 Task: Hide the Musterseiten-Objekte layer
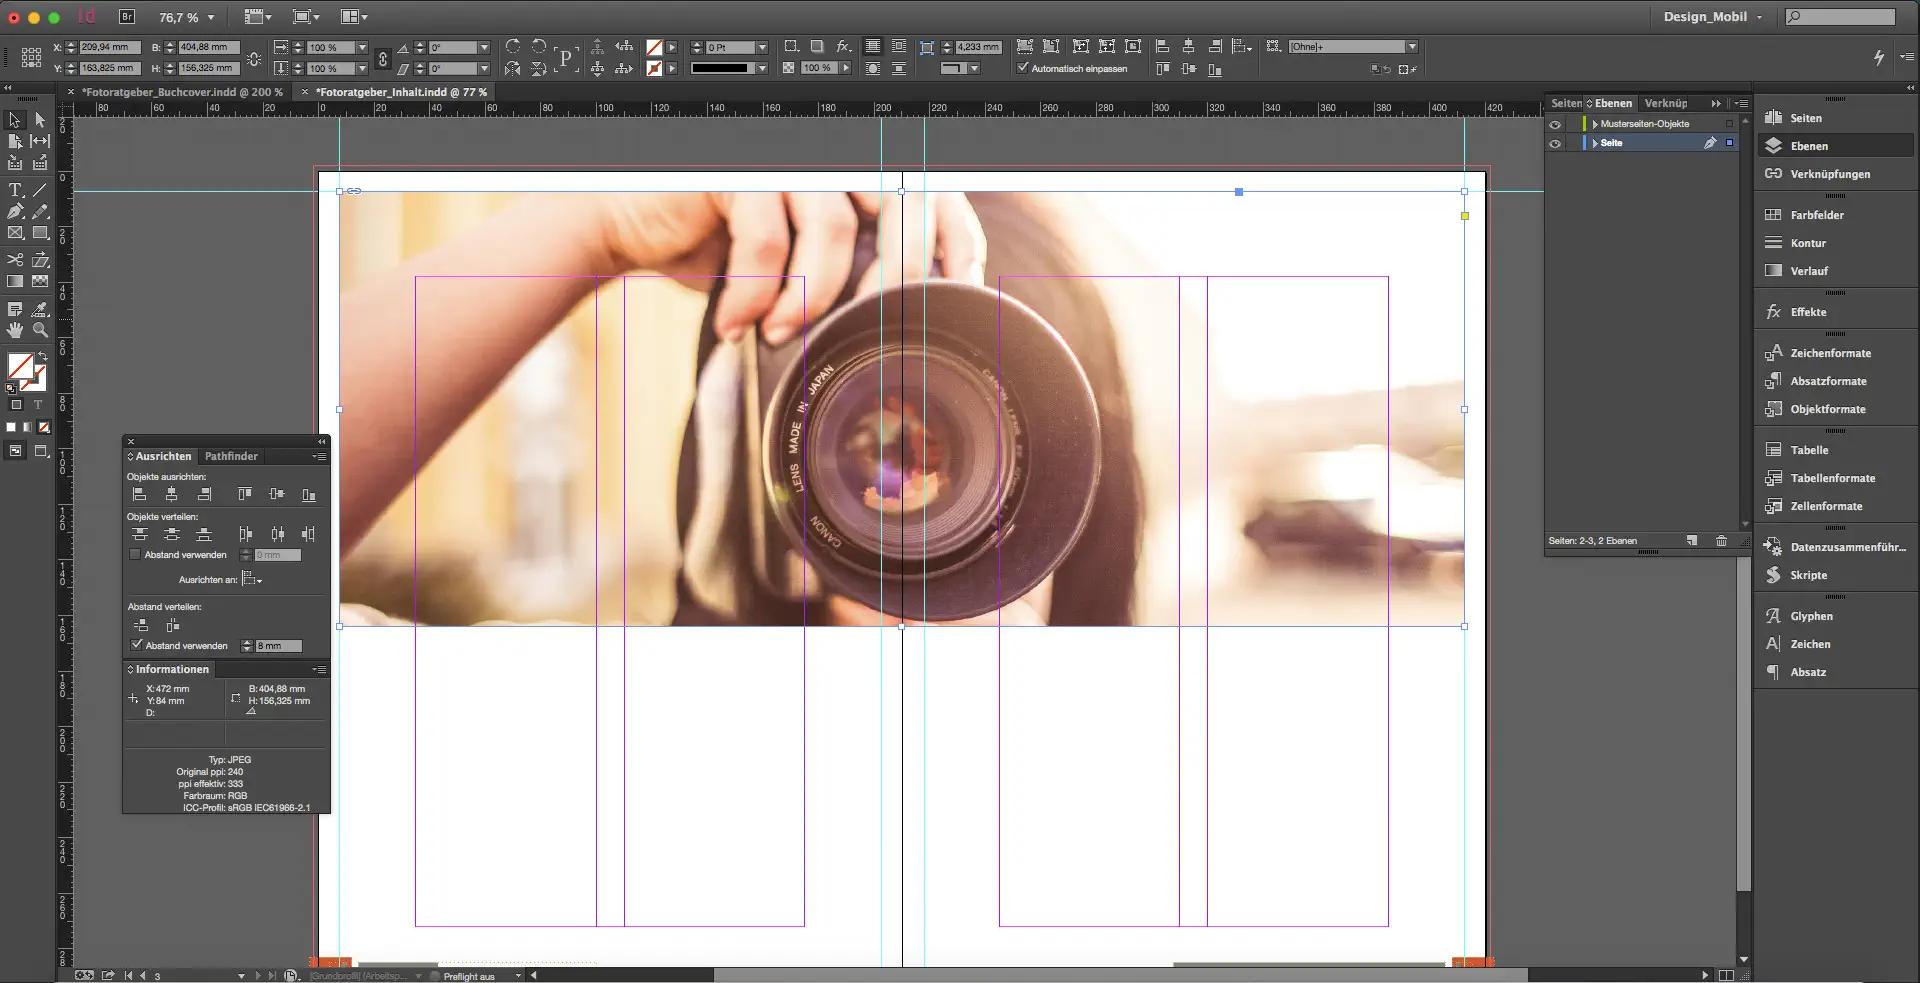(x=1556, y=123)
